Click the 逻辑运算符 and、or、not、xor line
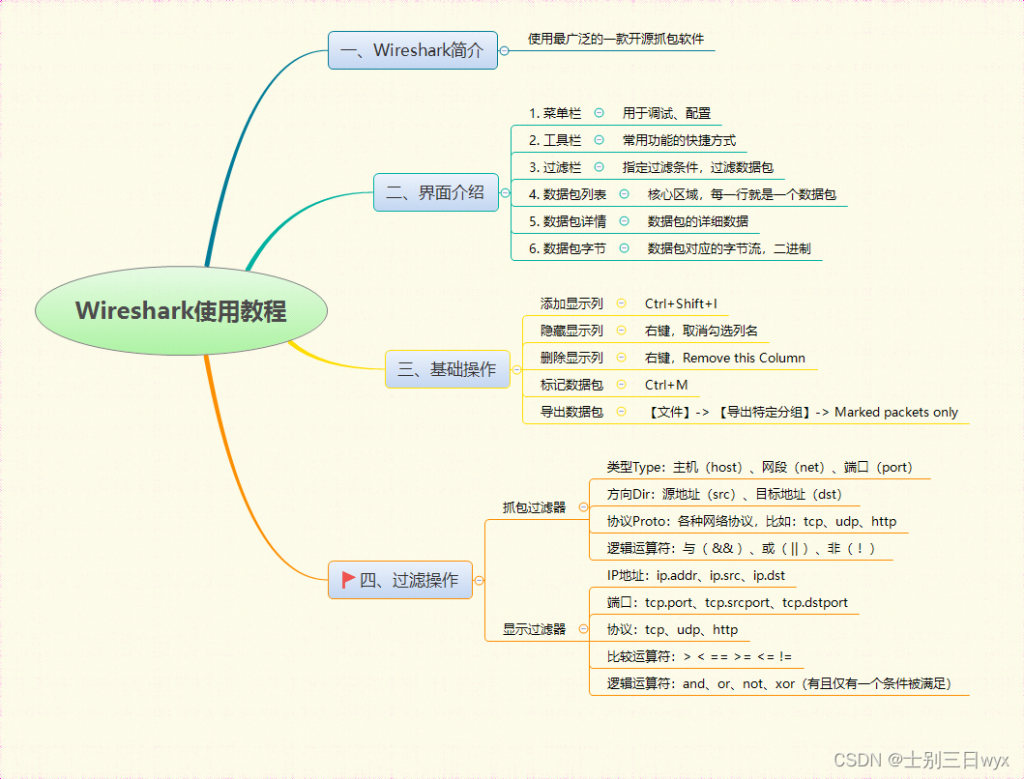This screenshot has height=779, width=1024. [x=779, y=683]
